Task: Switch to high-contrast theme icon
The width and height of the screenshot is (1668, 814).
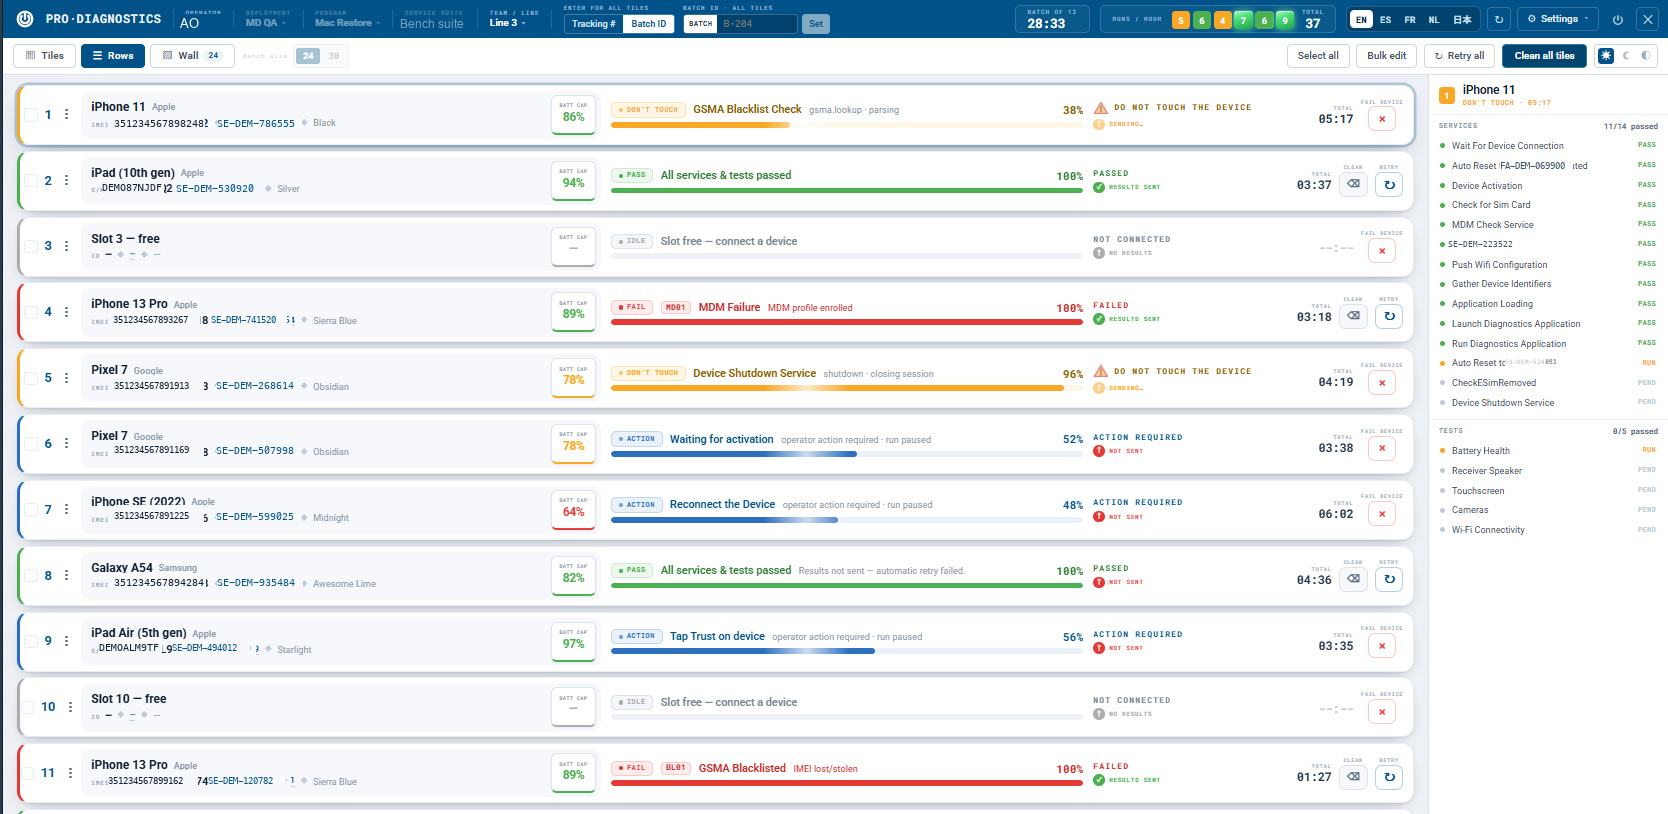Action: pyautogui.click(x=1646, y=56)
